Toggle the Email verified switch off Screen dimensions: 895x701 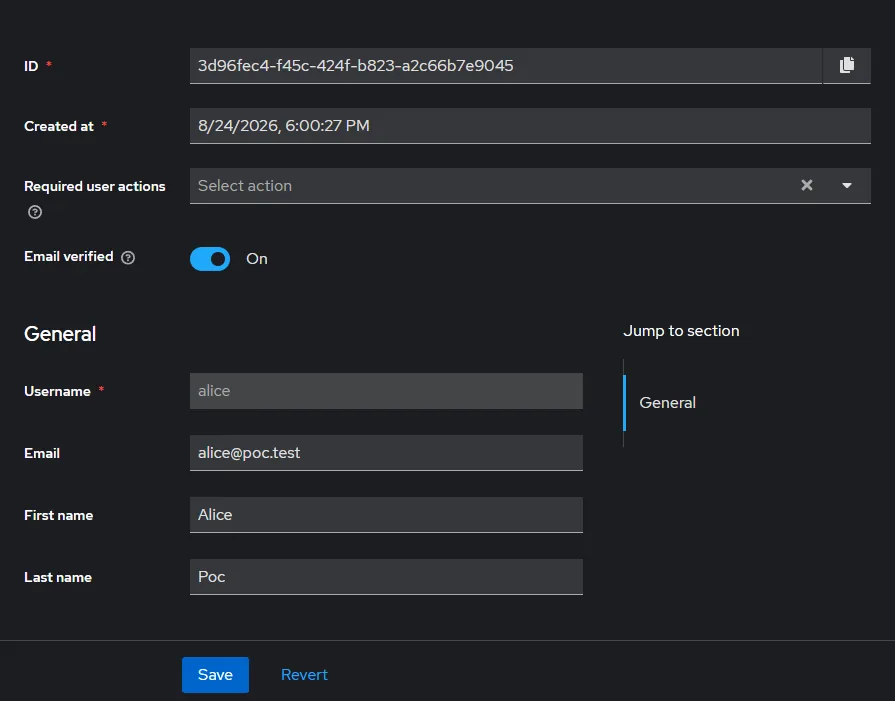coord(210,259)
